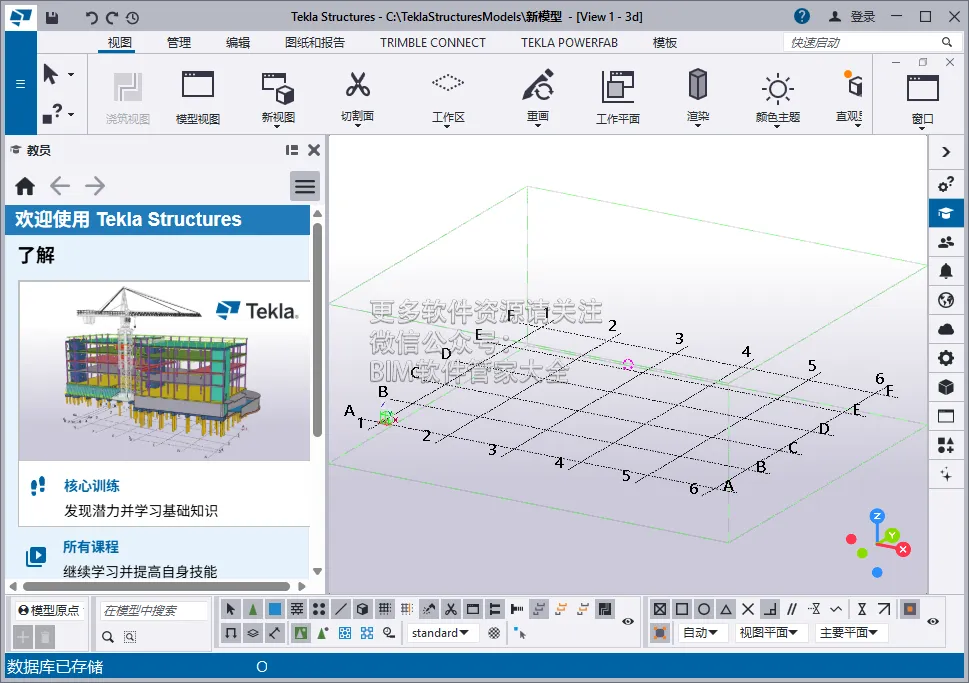Open the 自动 snap depth dropdown
Image resolution: width=969 pixels, height=683 pixels.
tap(701, 633)
